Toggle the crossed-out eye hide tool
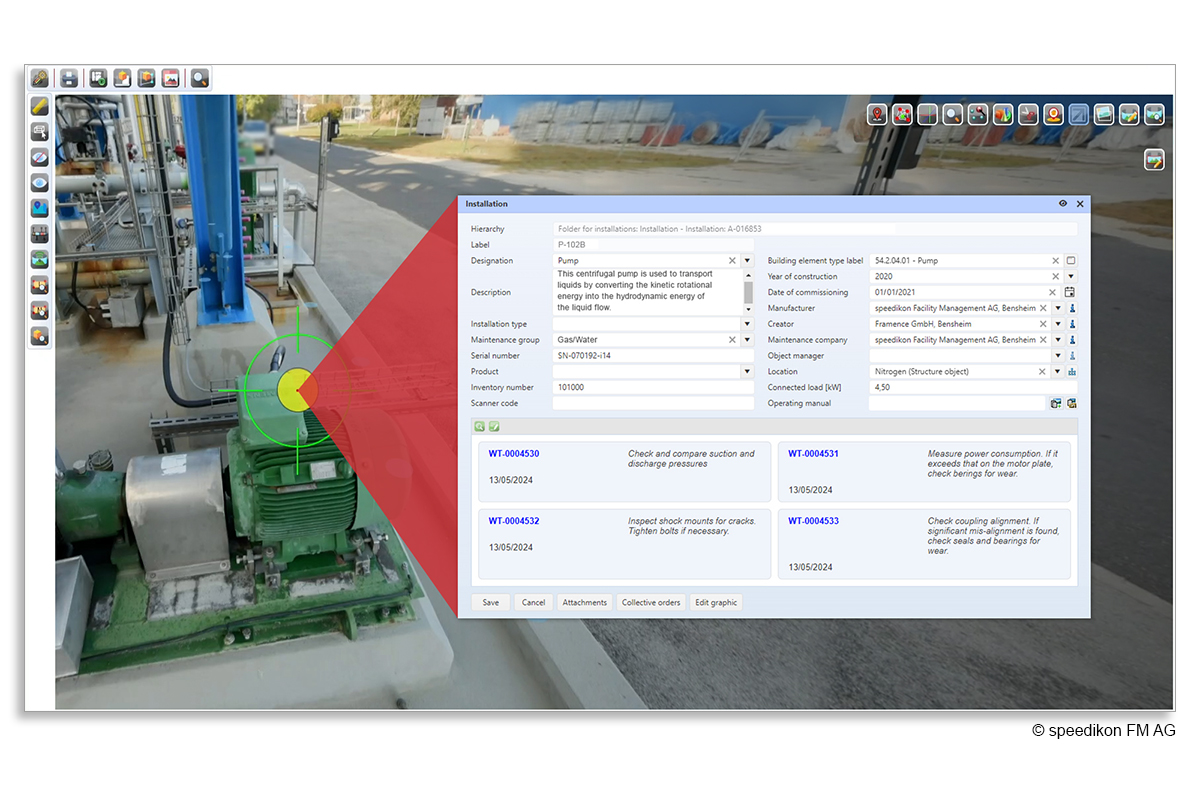This screenshot has width=1200, height=800. (40, 157)
